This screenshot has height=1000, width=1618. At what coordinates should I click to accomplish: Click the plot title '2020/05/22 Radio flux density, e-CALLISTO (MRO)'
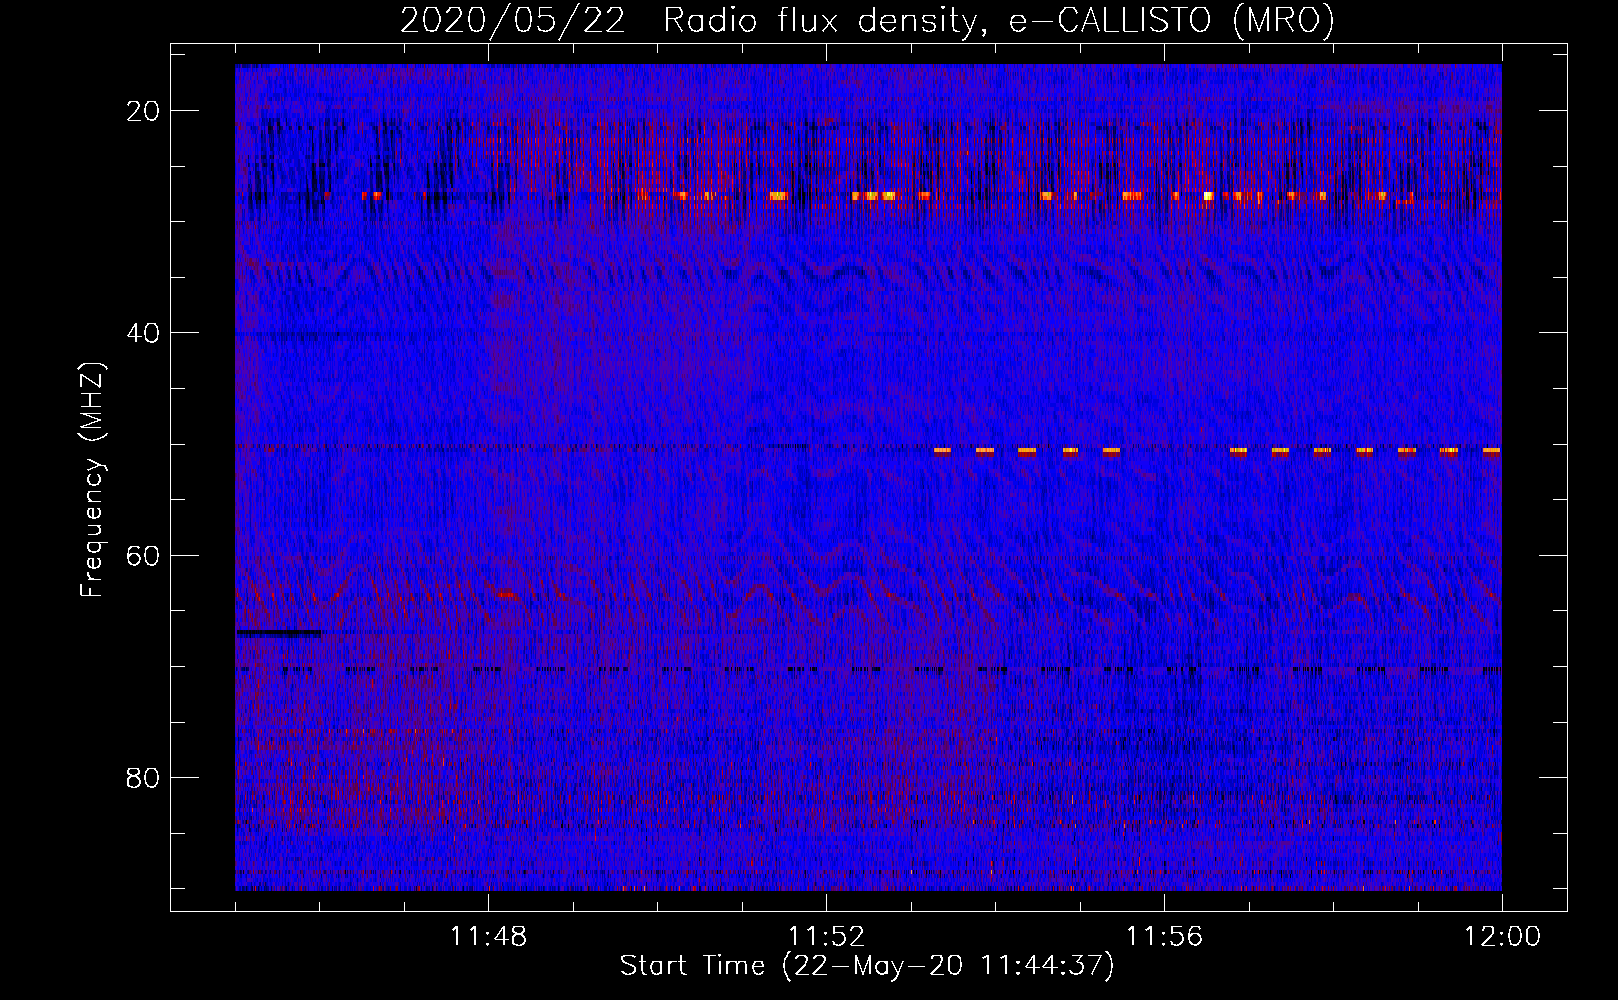pos(867,20)
